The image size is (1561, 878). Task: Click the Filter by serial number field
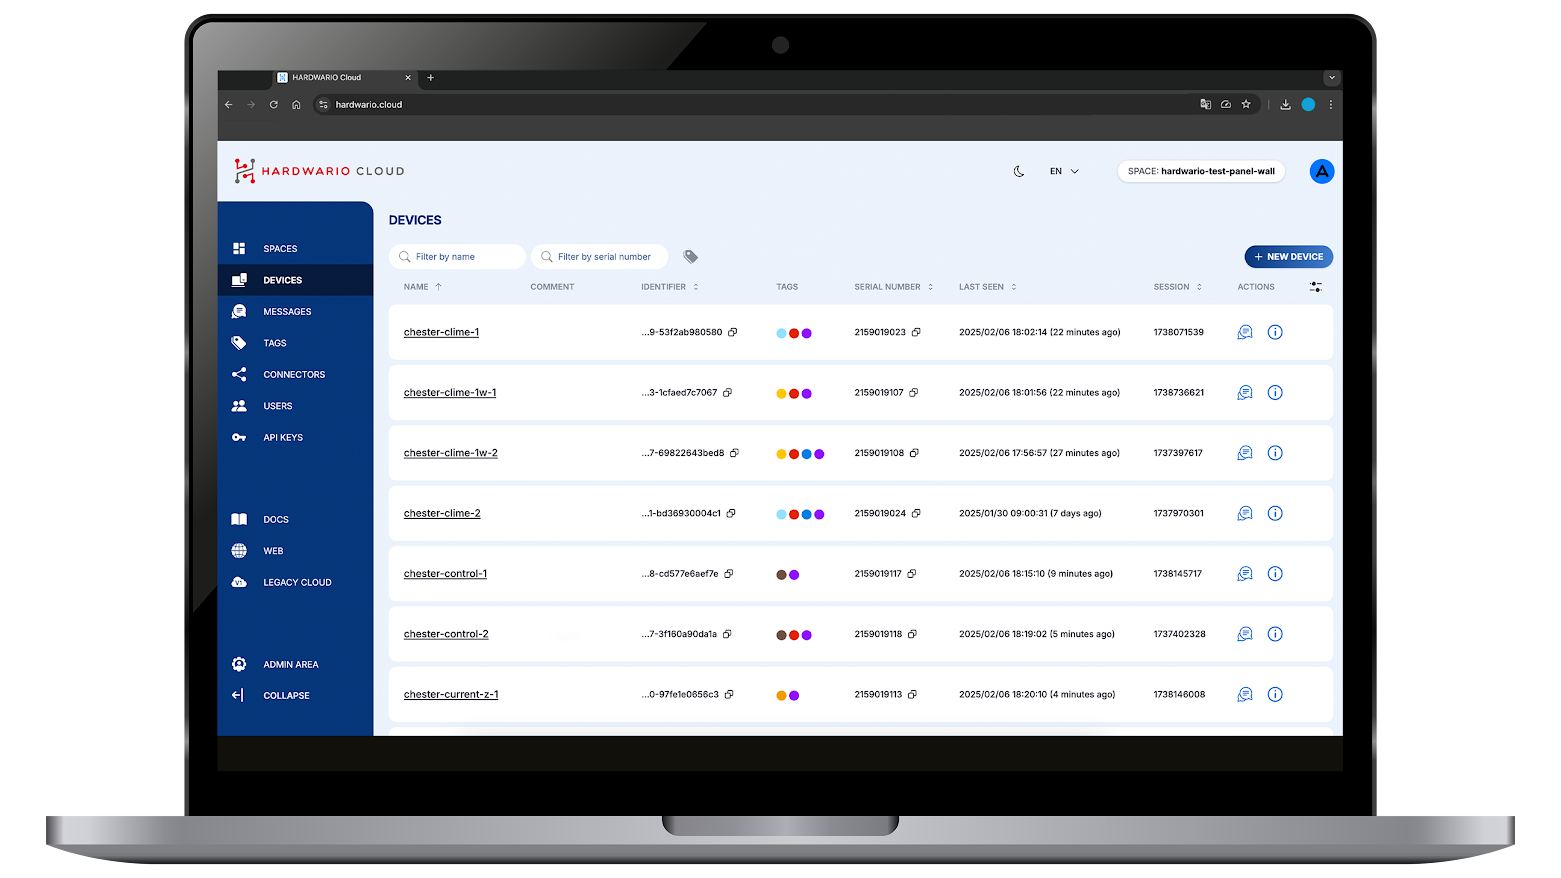(600, 257)
